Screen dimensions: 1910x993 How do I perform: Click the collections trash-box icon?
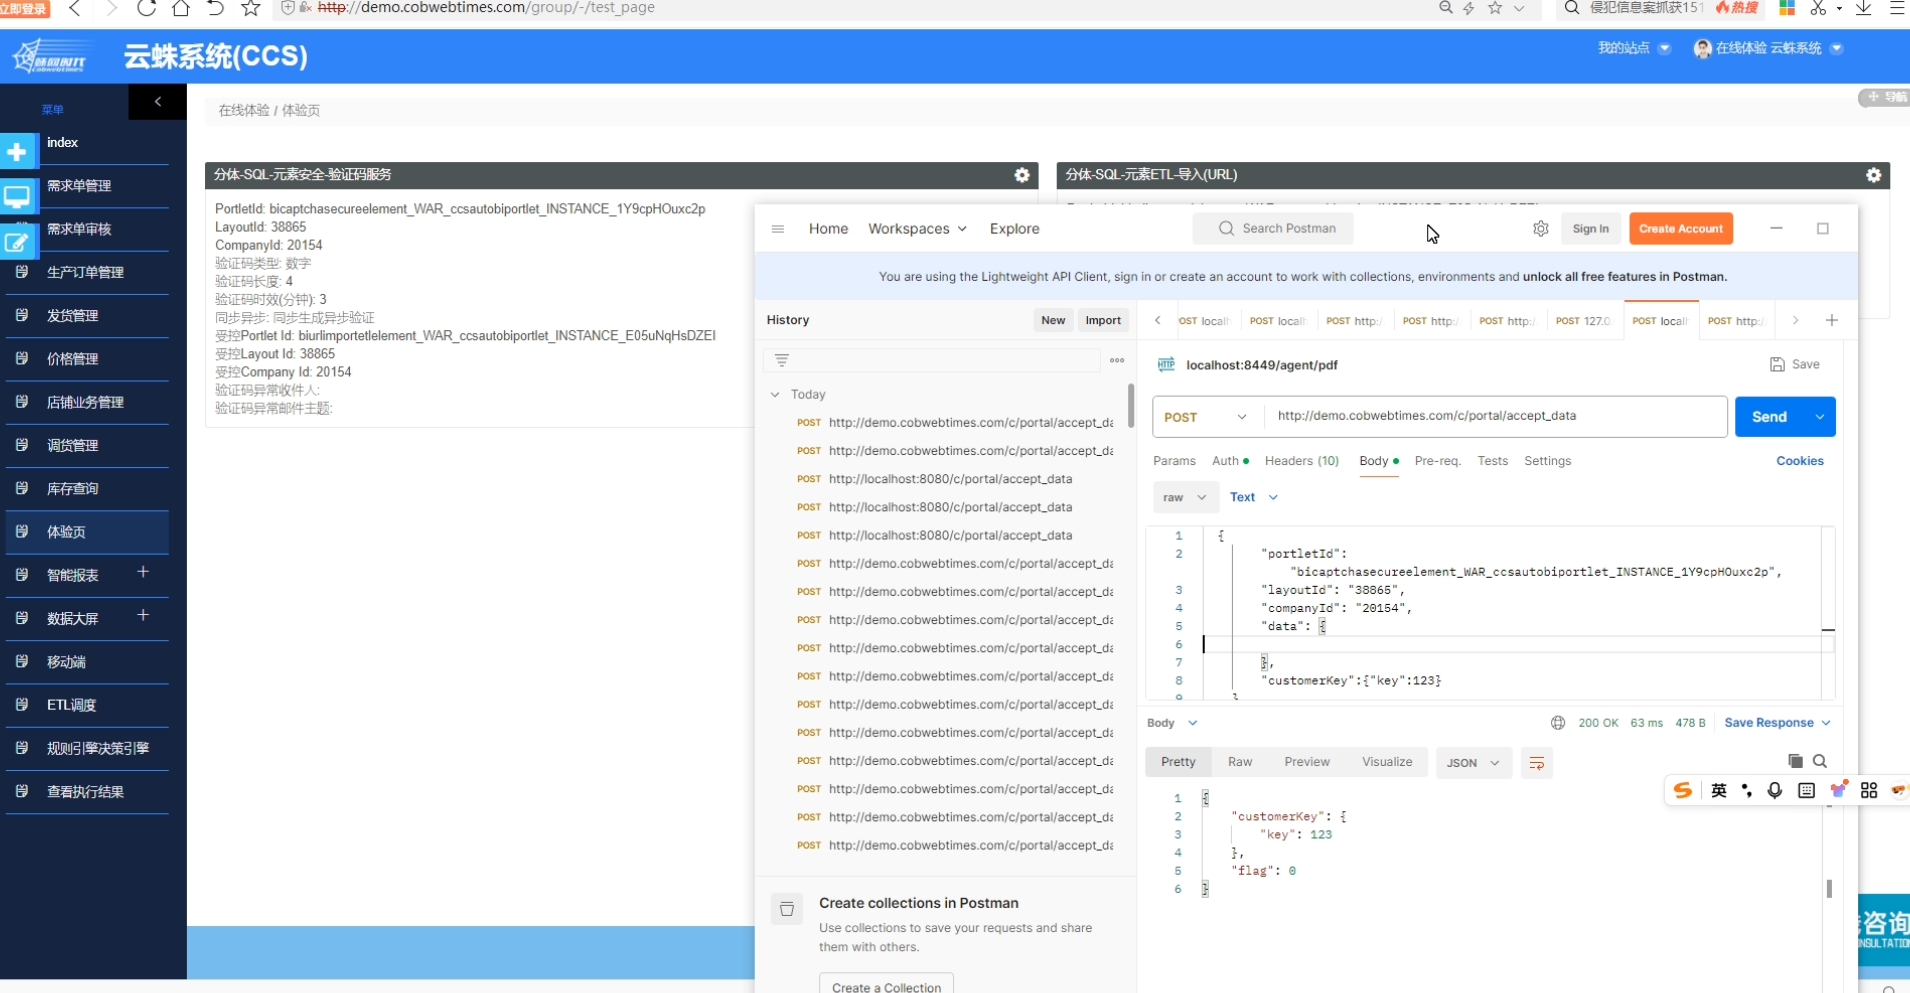[x=787, y=908]
